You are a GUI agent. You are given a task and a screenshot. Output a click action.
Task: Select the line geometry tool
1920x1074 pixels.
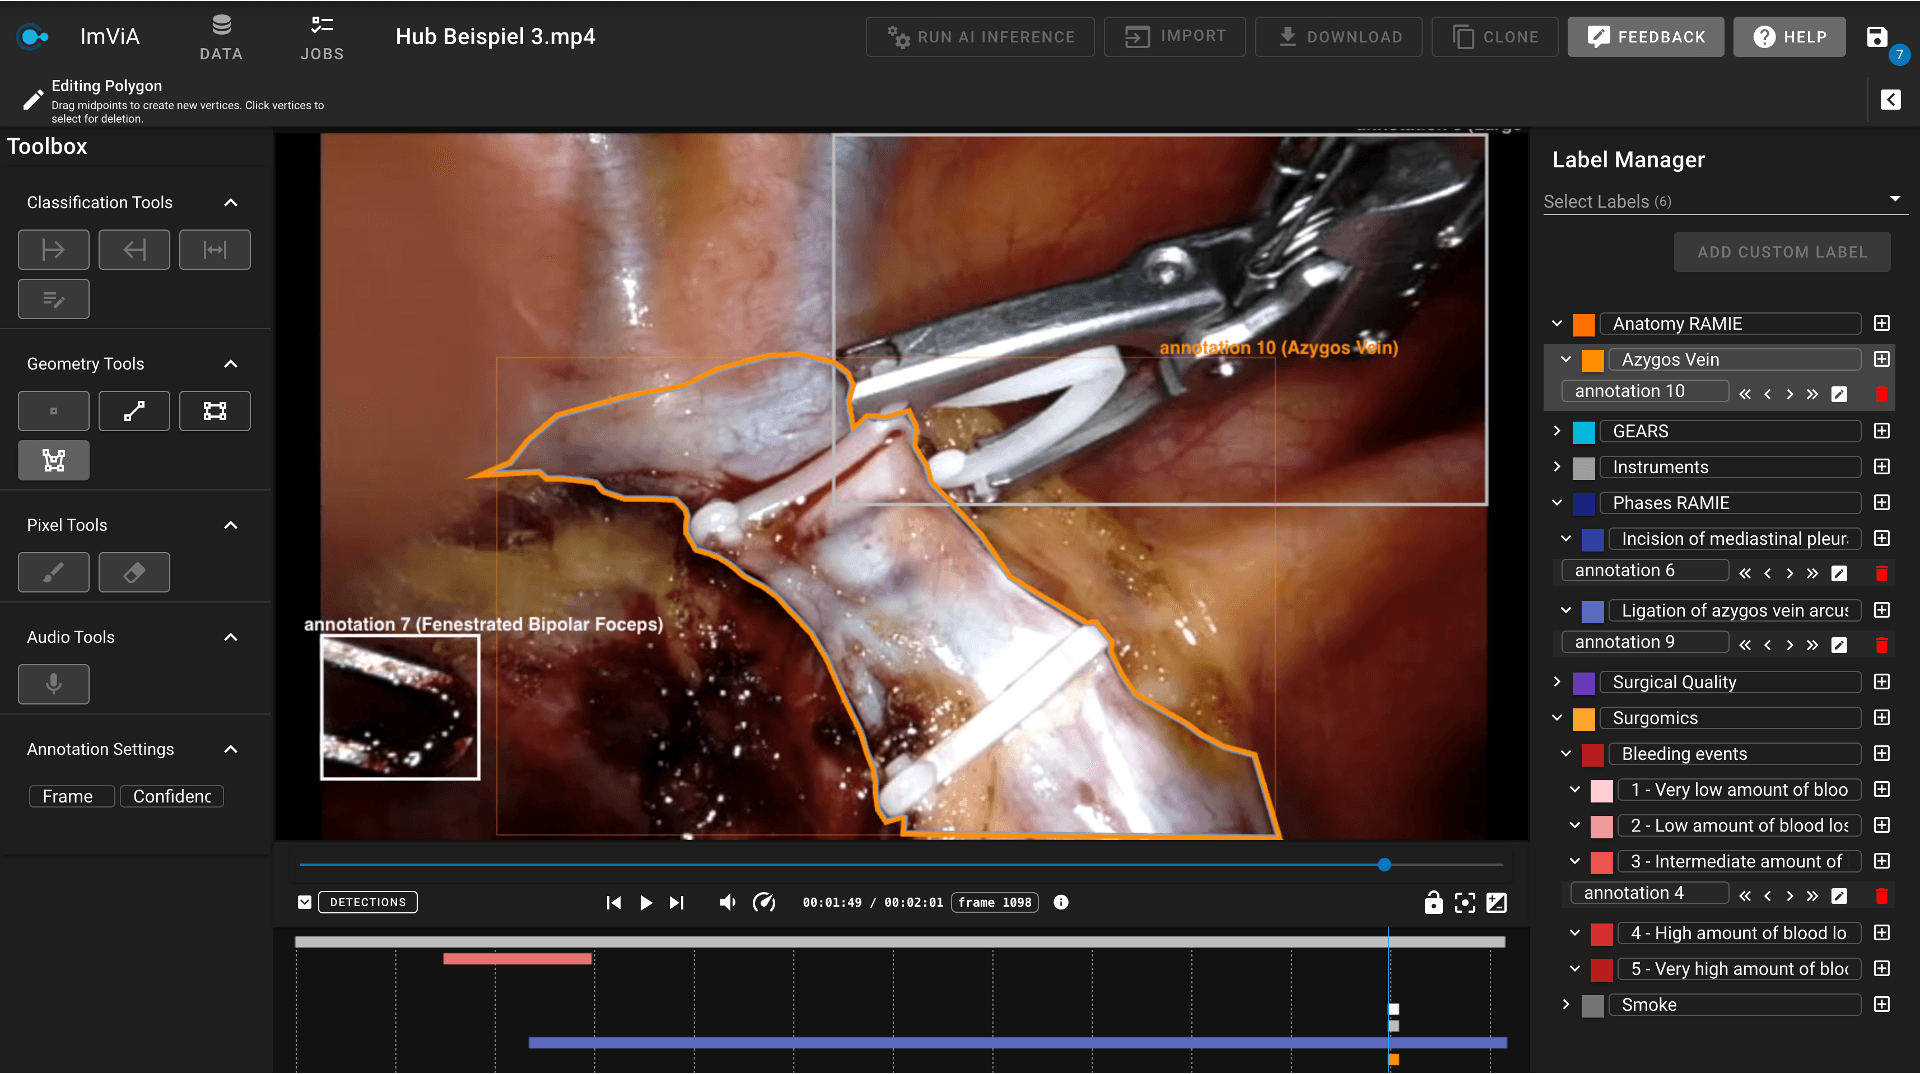pos(134,410)
